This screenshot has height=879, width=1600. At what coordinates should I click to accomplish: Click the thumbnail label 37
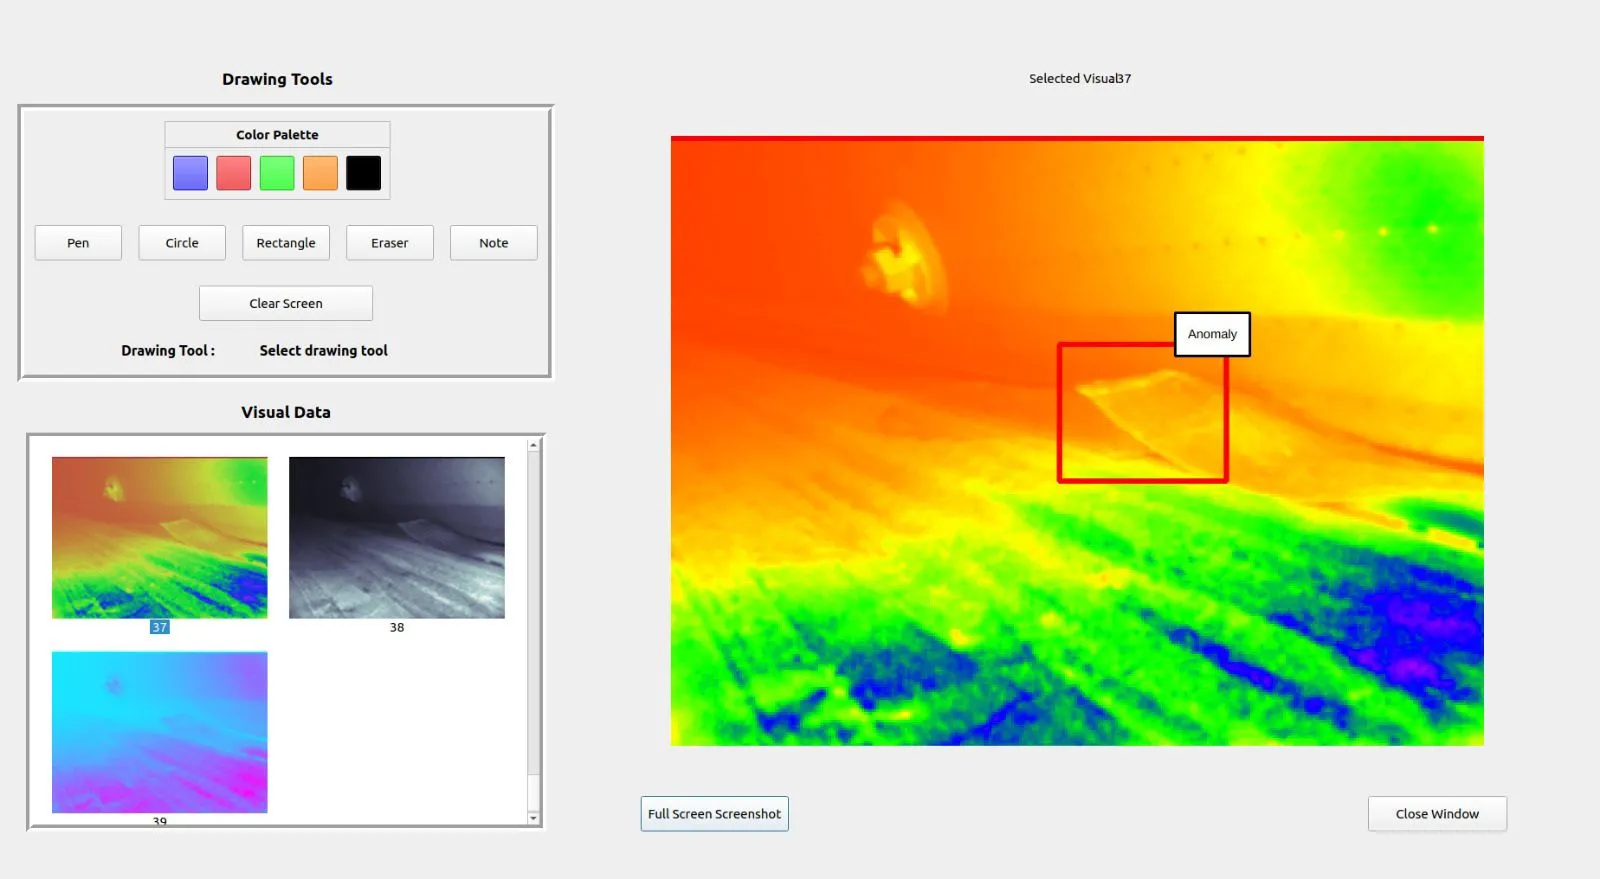(160, 627)
